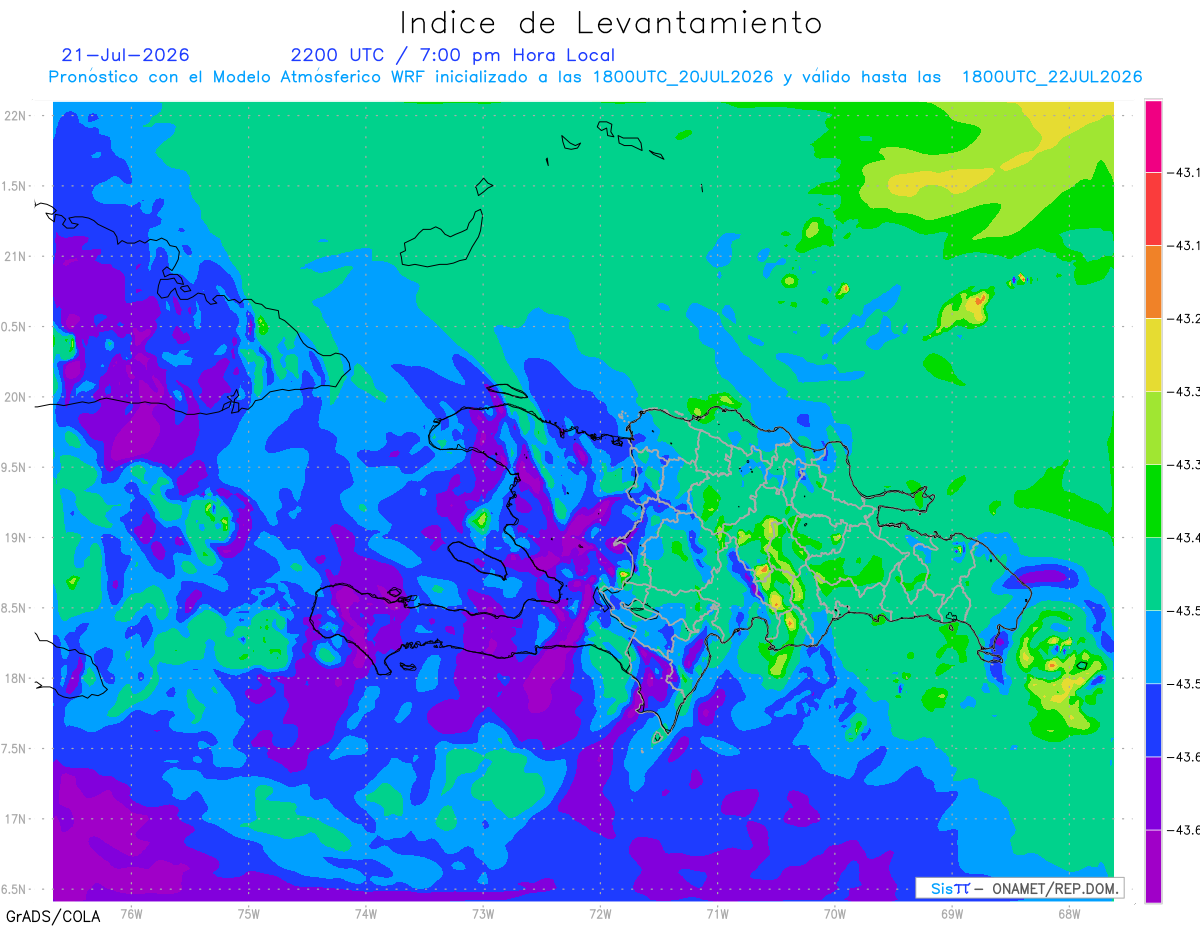Pick the red legend color segment
Viewport: 1200px width, 927px height.
1153,209
